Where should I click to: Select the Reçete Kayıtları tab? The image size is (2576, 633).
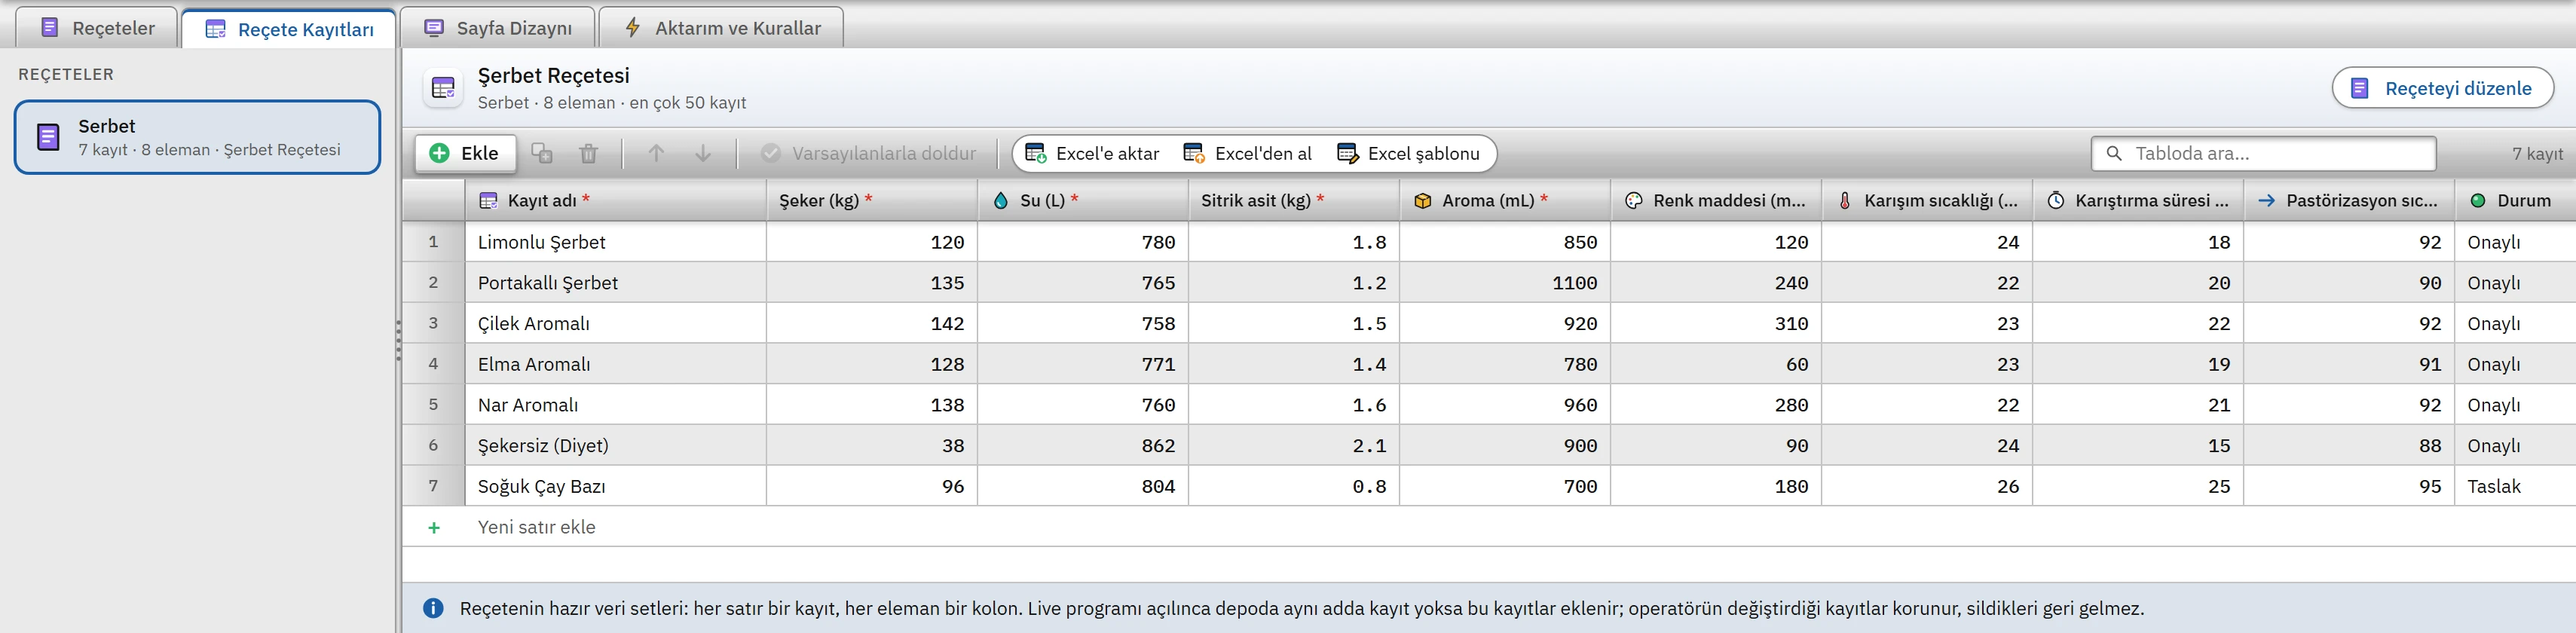[289, 29]
